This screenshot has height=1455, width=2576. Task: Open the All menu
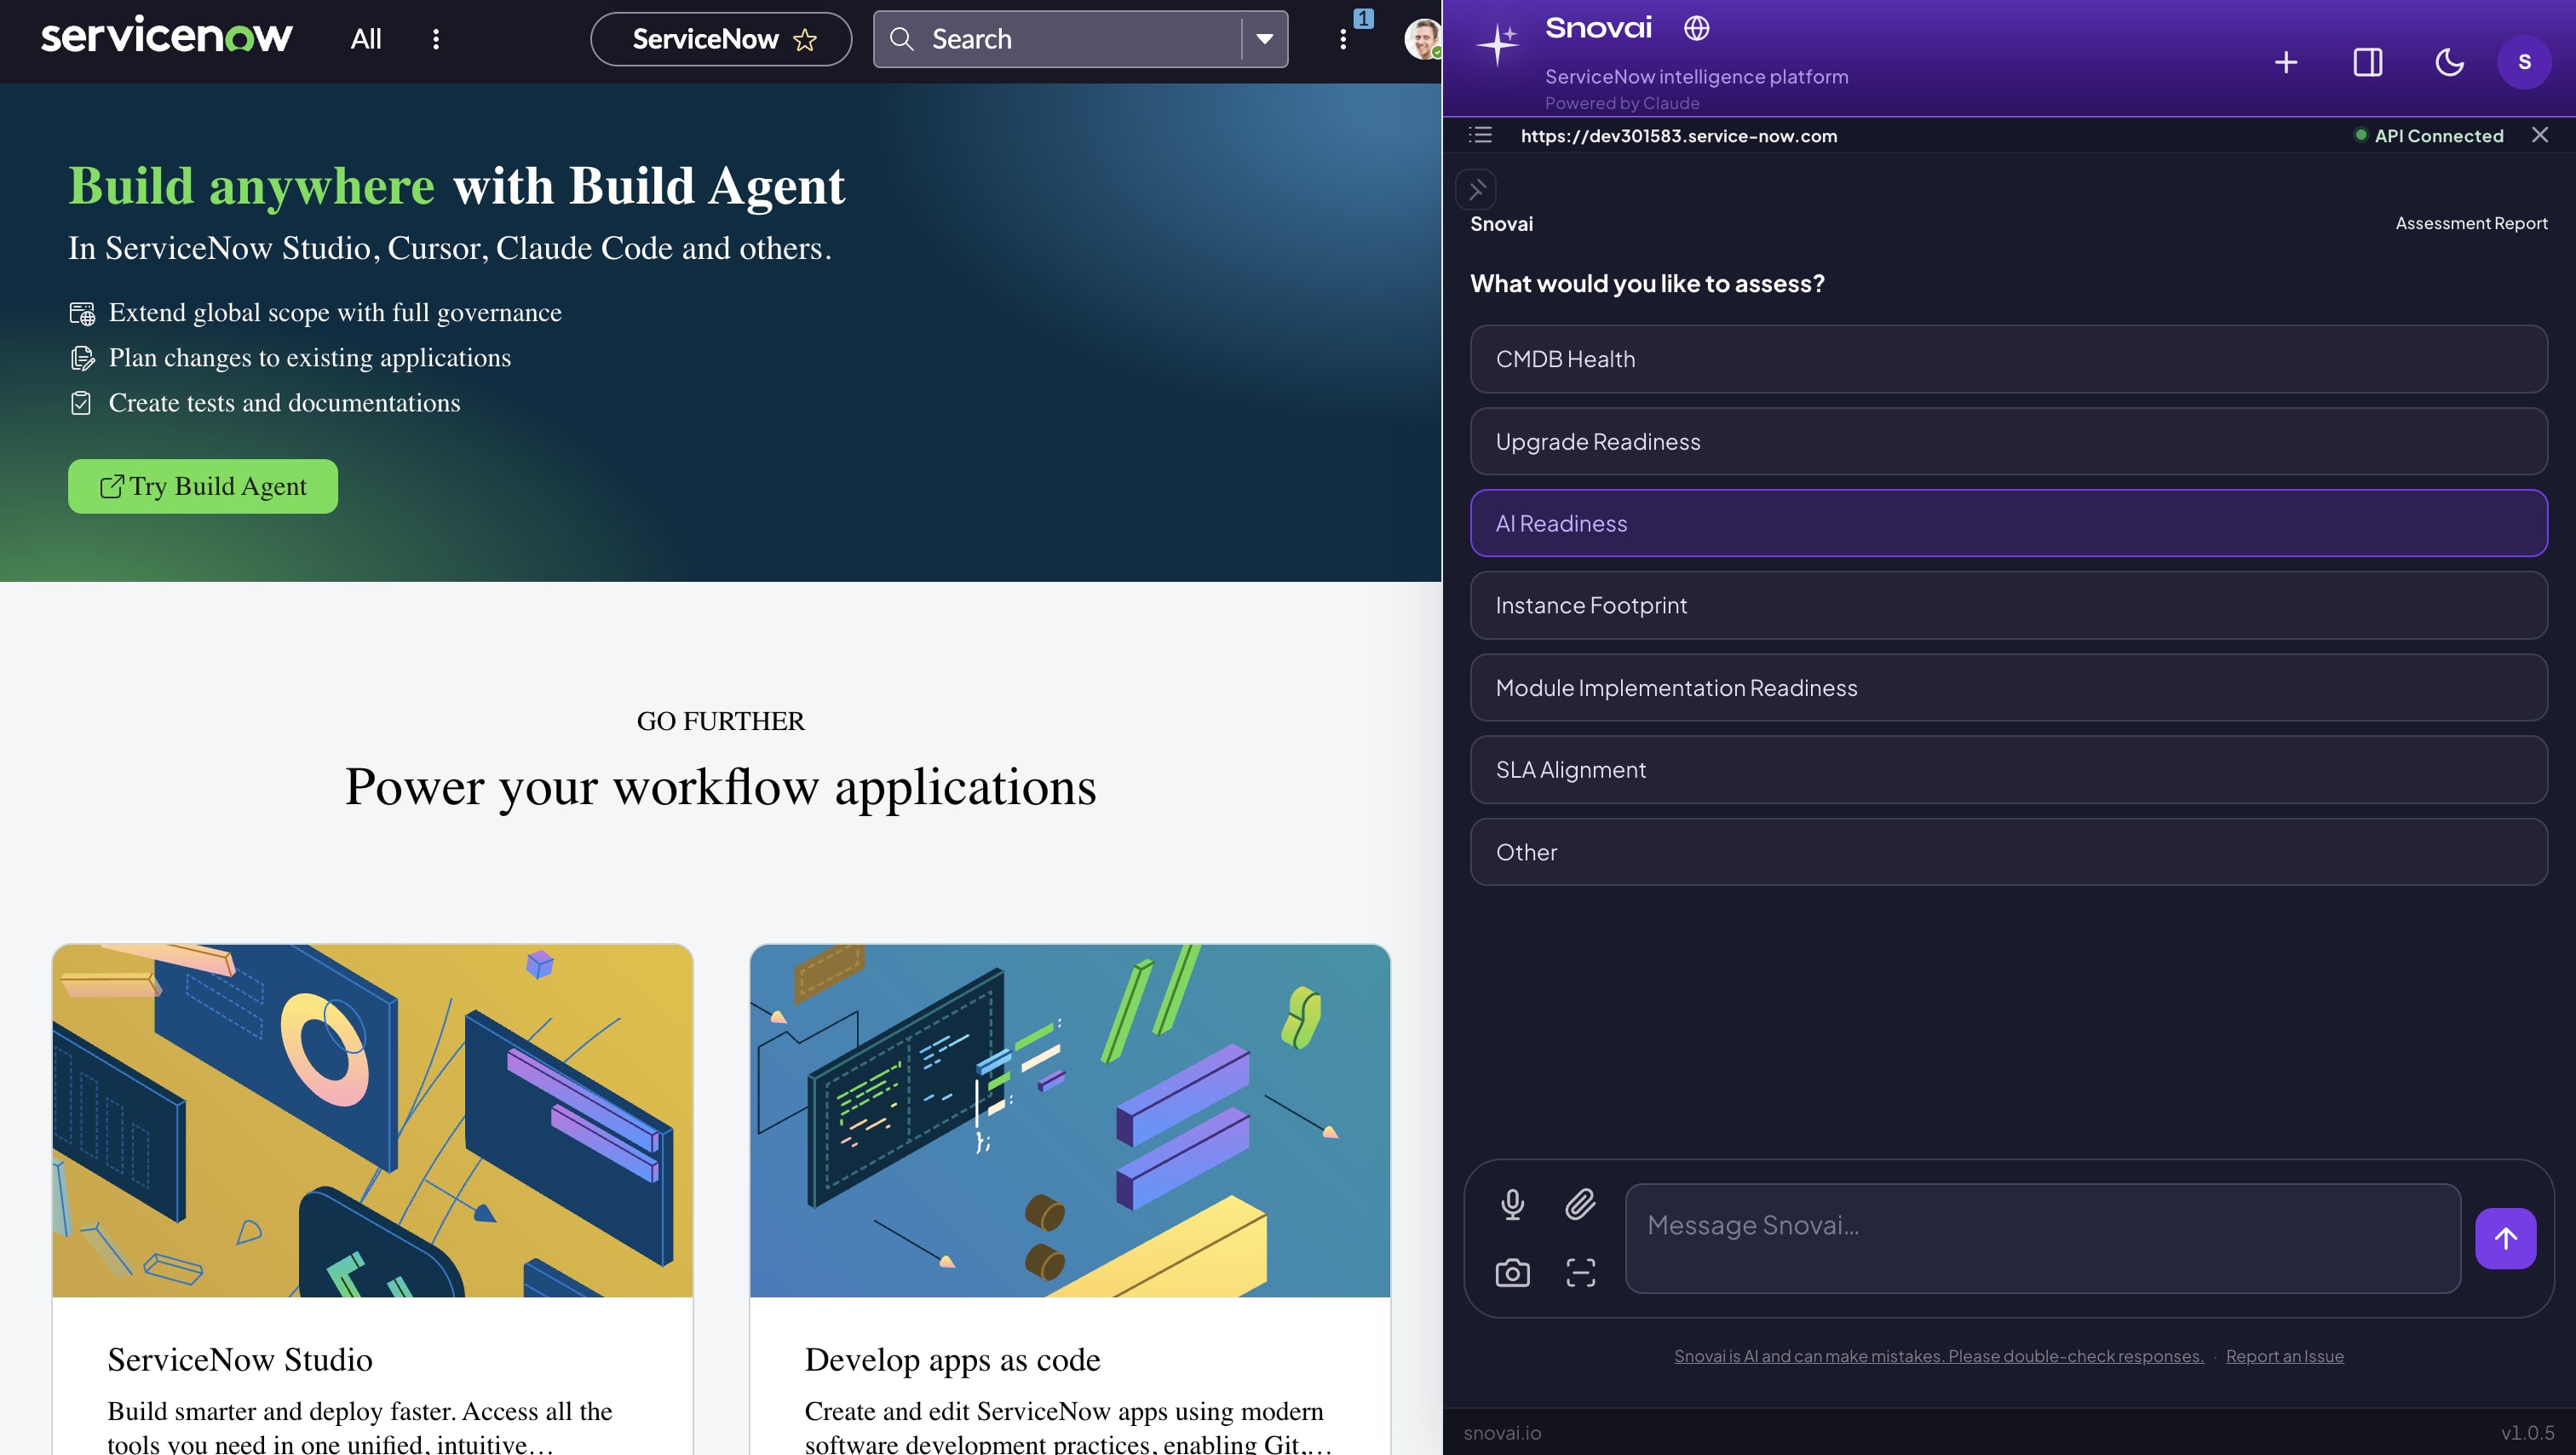[366, 39]
